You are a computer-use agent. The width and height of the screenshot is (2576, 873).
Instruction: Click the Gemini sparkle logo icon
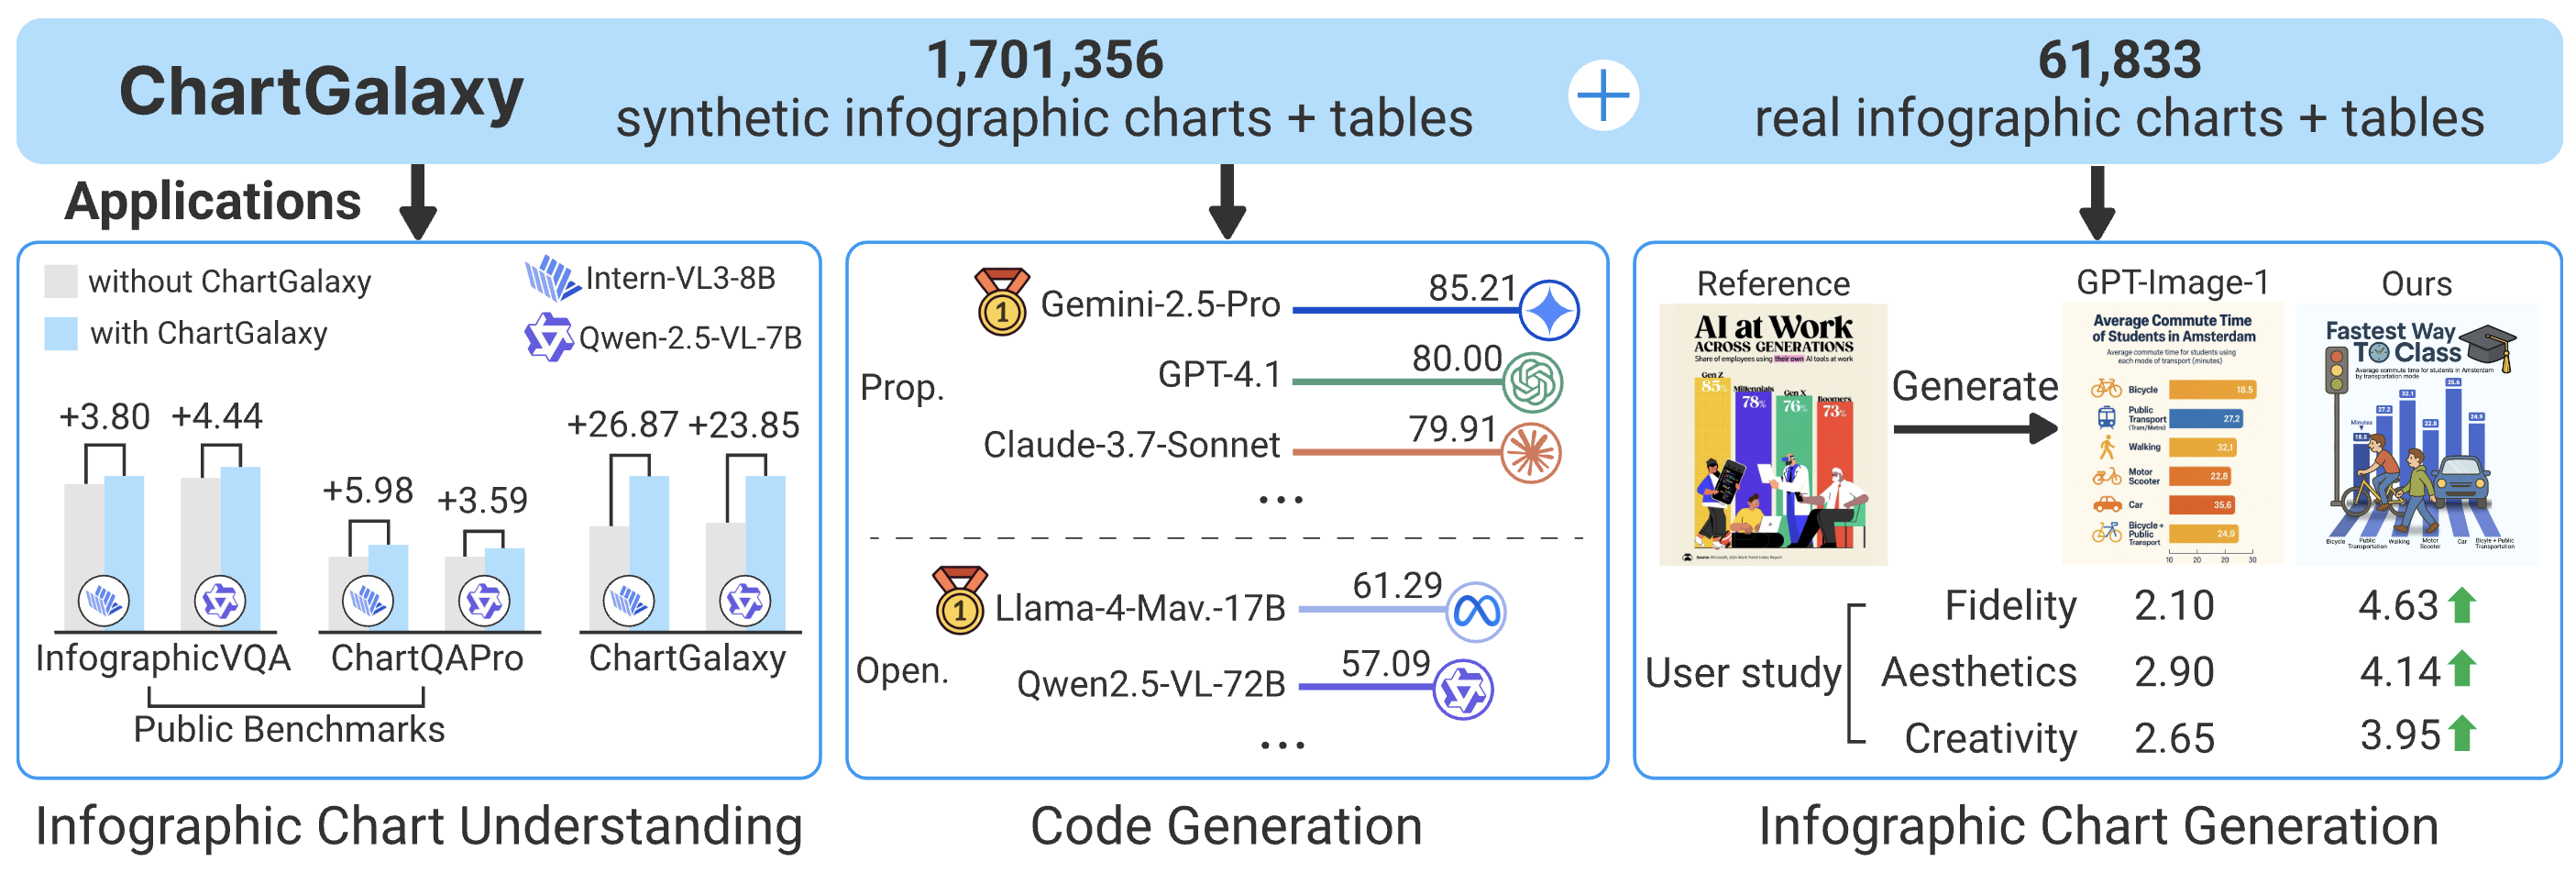(x=1549, y=310)
